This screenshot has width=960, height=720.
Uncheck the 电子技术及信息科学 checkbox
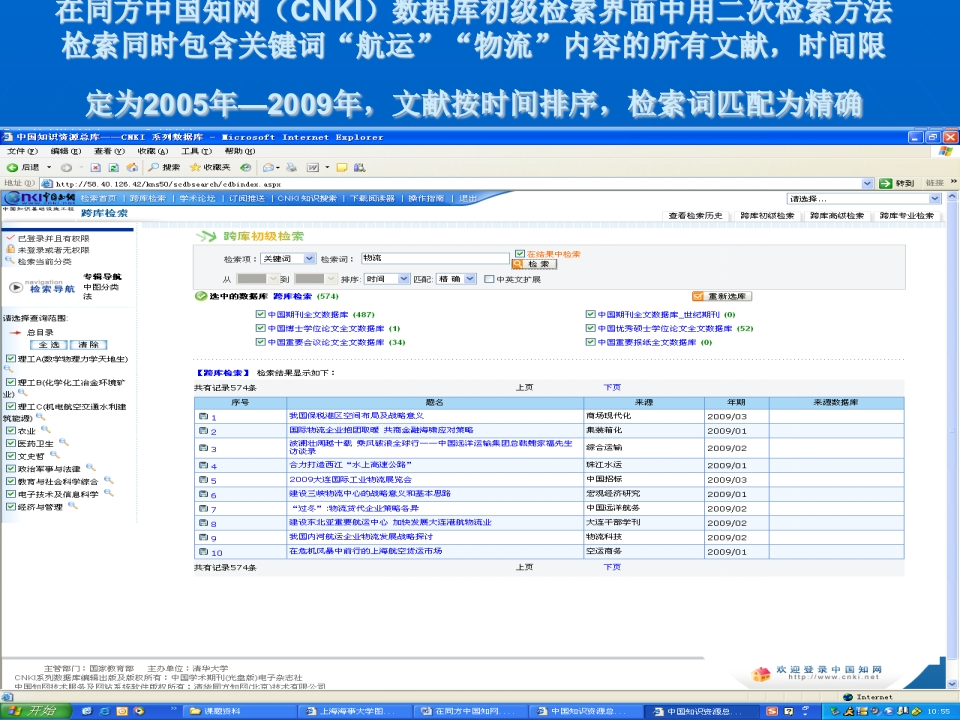pos(11,493)
